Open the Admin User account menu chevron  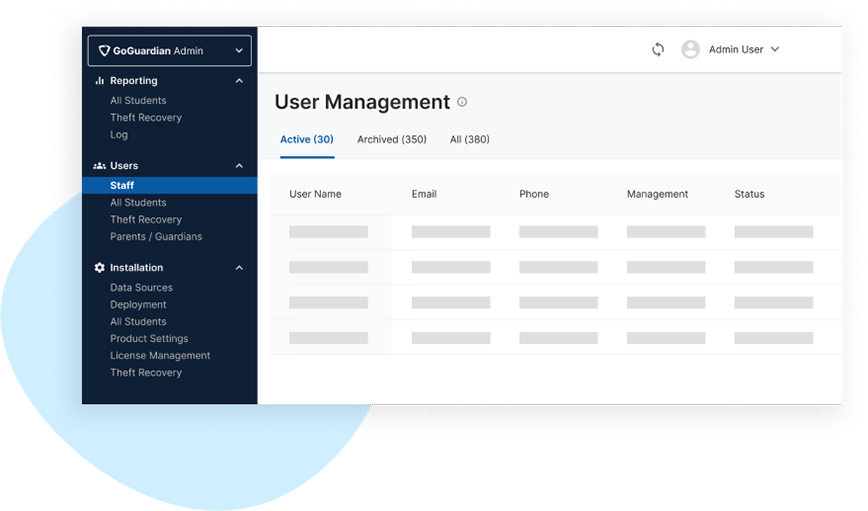pos(775,49)
